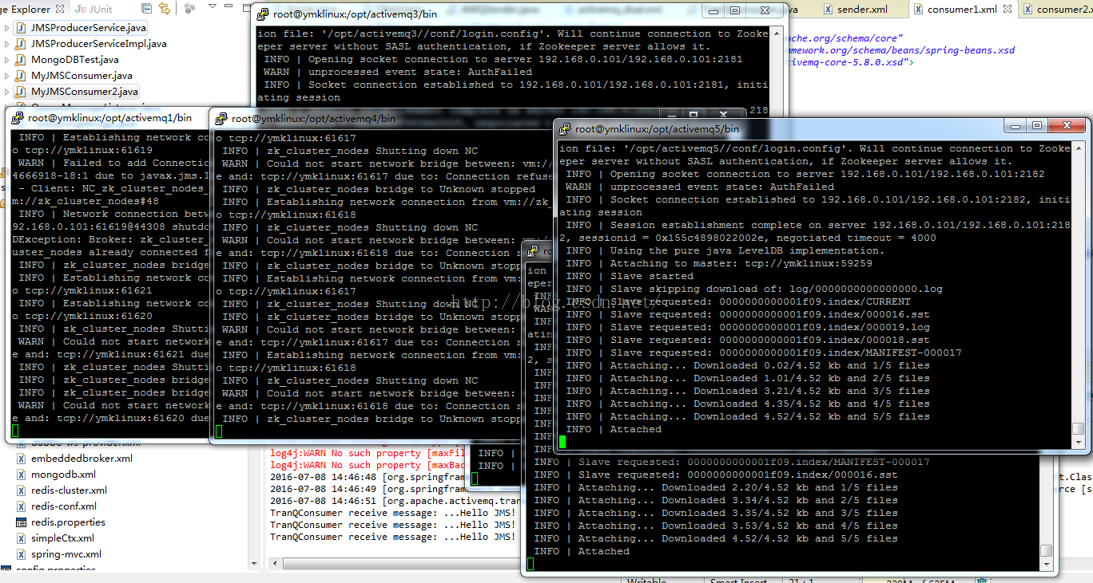Select redis-conf.xml in the tree
The image size is (1093, 583).
(63, 507)
